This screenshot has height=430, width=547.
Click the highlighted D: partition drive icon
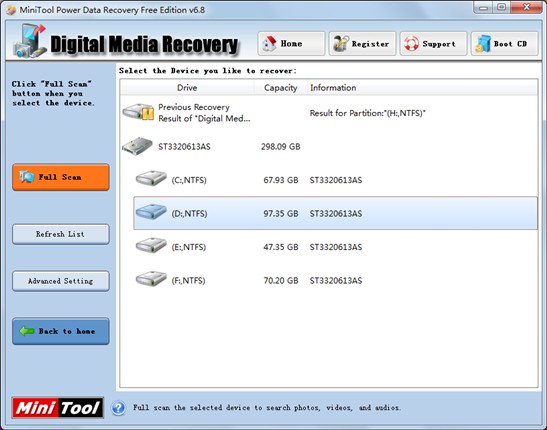coord(151,212)
